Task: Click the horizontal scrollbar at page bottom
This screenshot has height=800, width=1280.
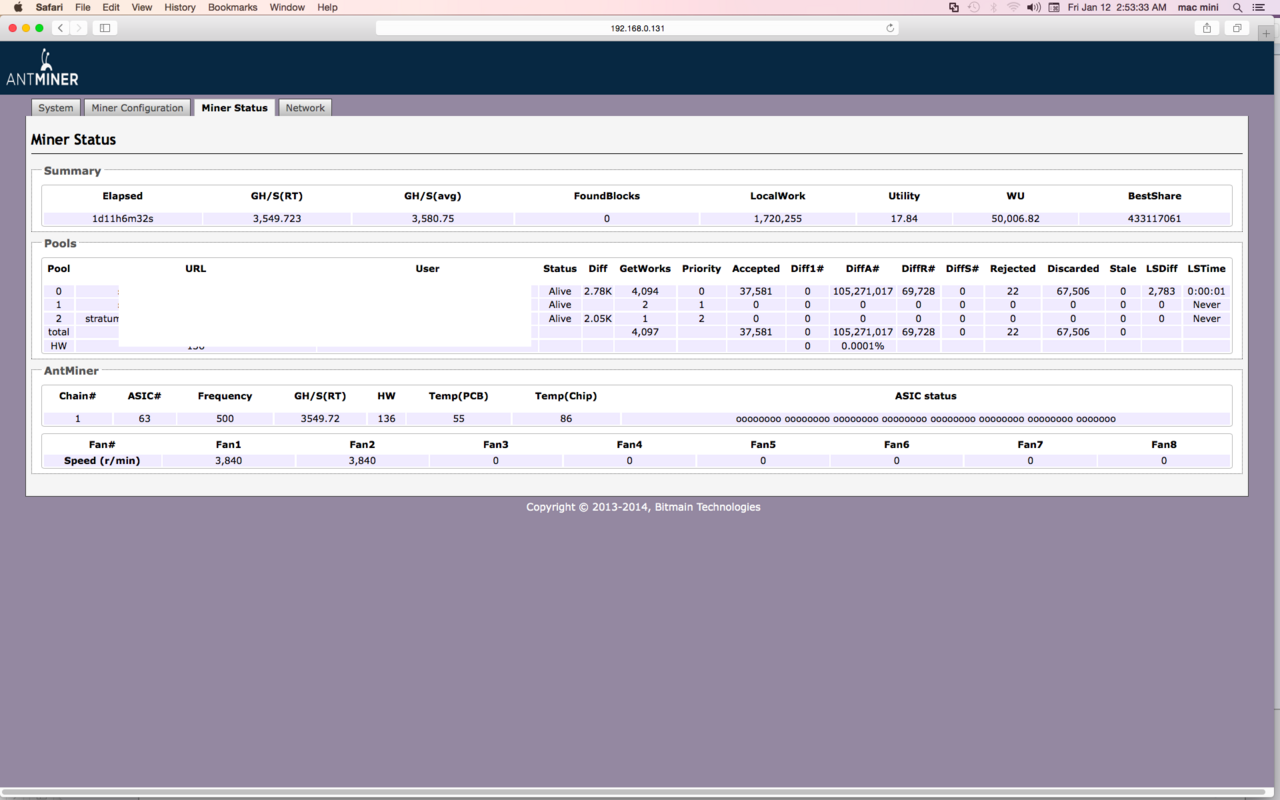Action: click(x=636, y=794)
